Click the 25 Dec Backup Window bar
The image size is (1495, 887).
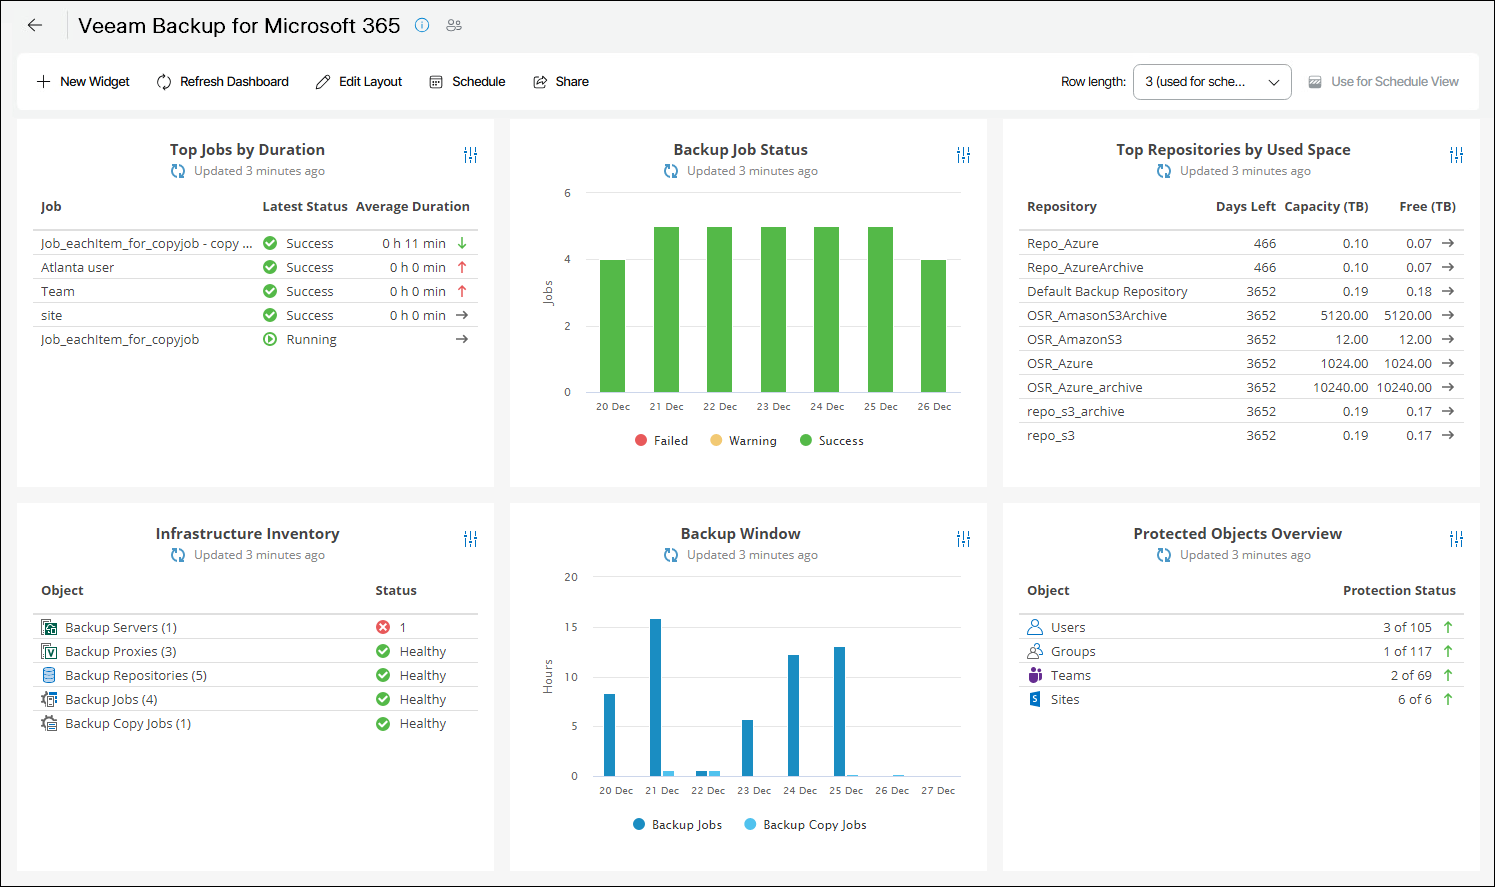coord(839,711)
